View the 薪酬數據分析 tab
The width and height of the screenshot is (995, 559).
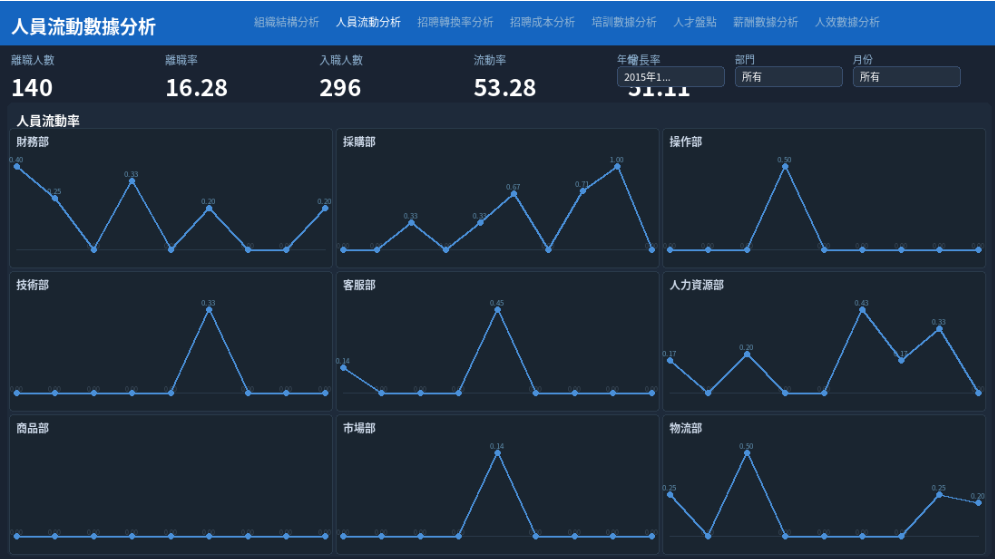tap(765, 22)
